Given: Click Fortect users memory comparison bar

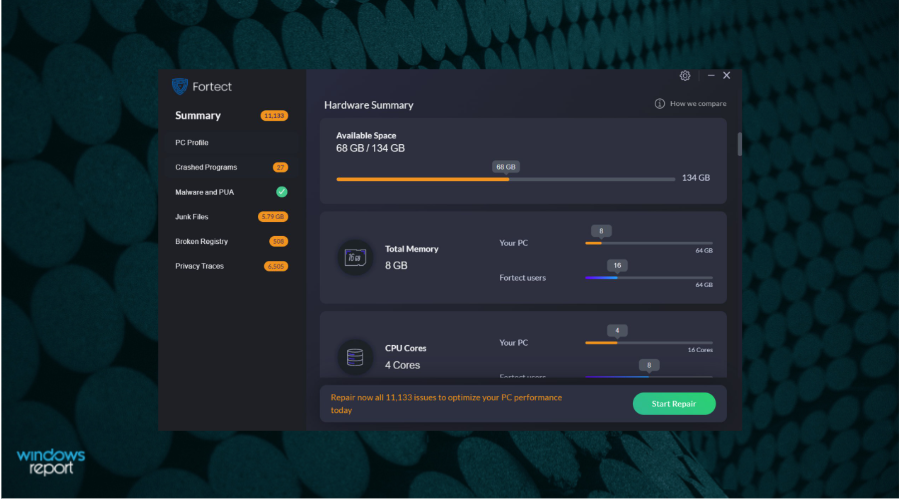Looking at the screenshot, I should [649, 278].
